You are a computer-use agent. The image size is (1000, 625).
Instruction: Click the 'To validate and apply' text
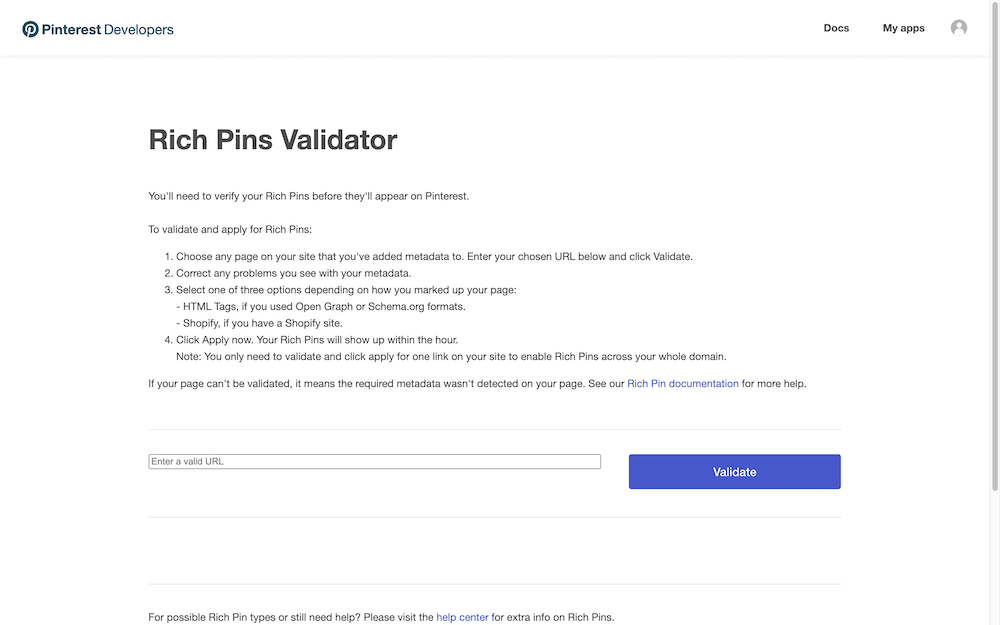[x=230, y=230]
